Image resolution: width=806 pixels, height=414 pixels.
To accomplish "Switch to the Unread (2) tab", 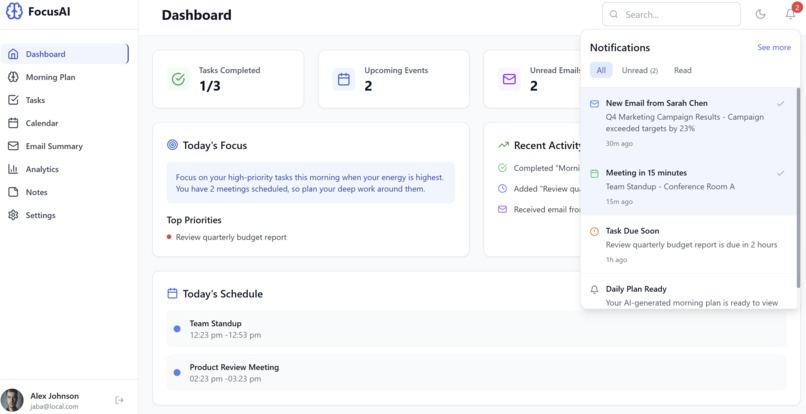I will pyautogui.click(x=639, y=70).
